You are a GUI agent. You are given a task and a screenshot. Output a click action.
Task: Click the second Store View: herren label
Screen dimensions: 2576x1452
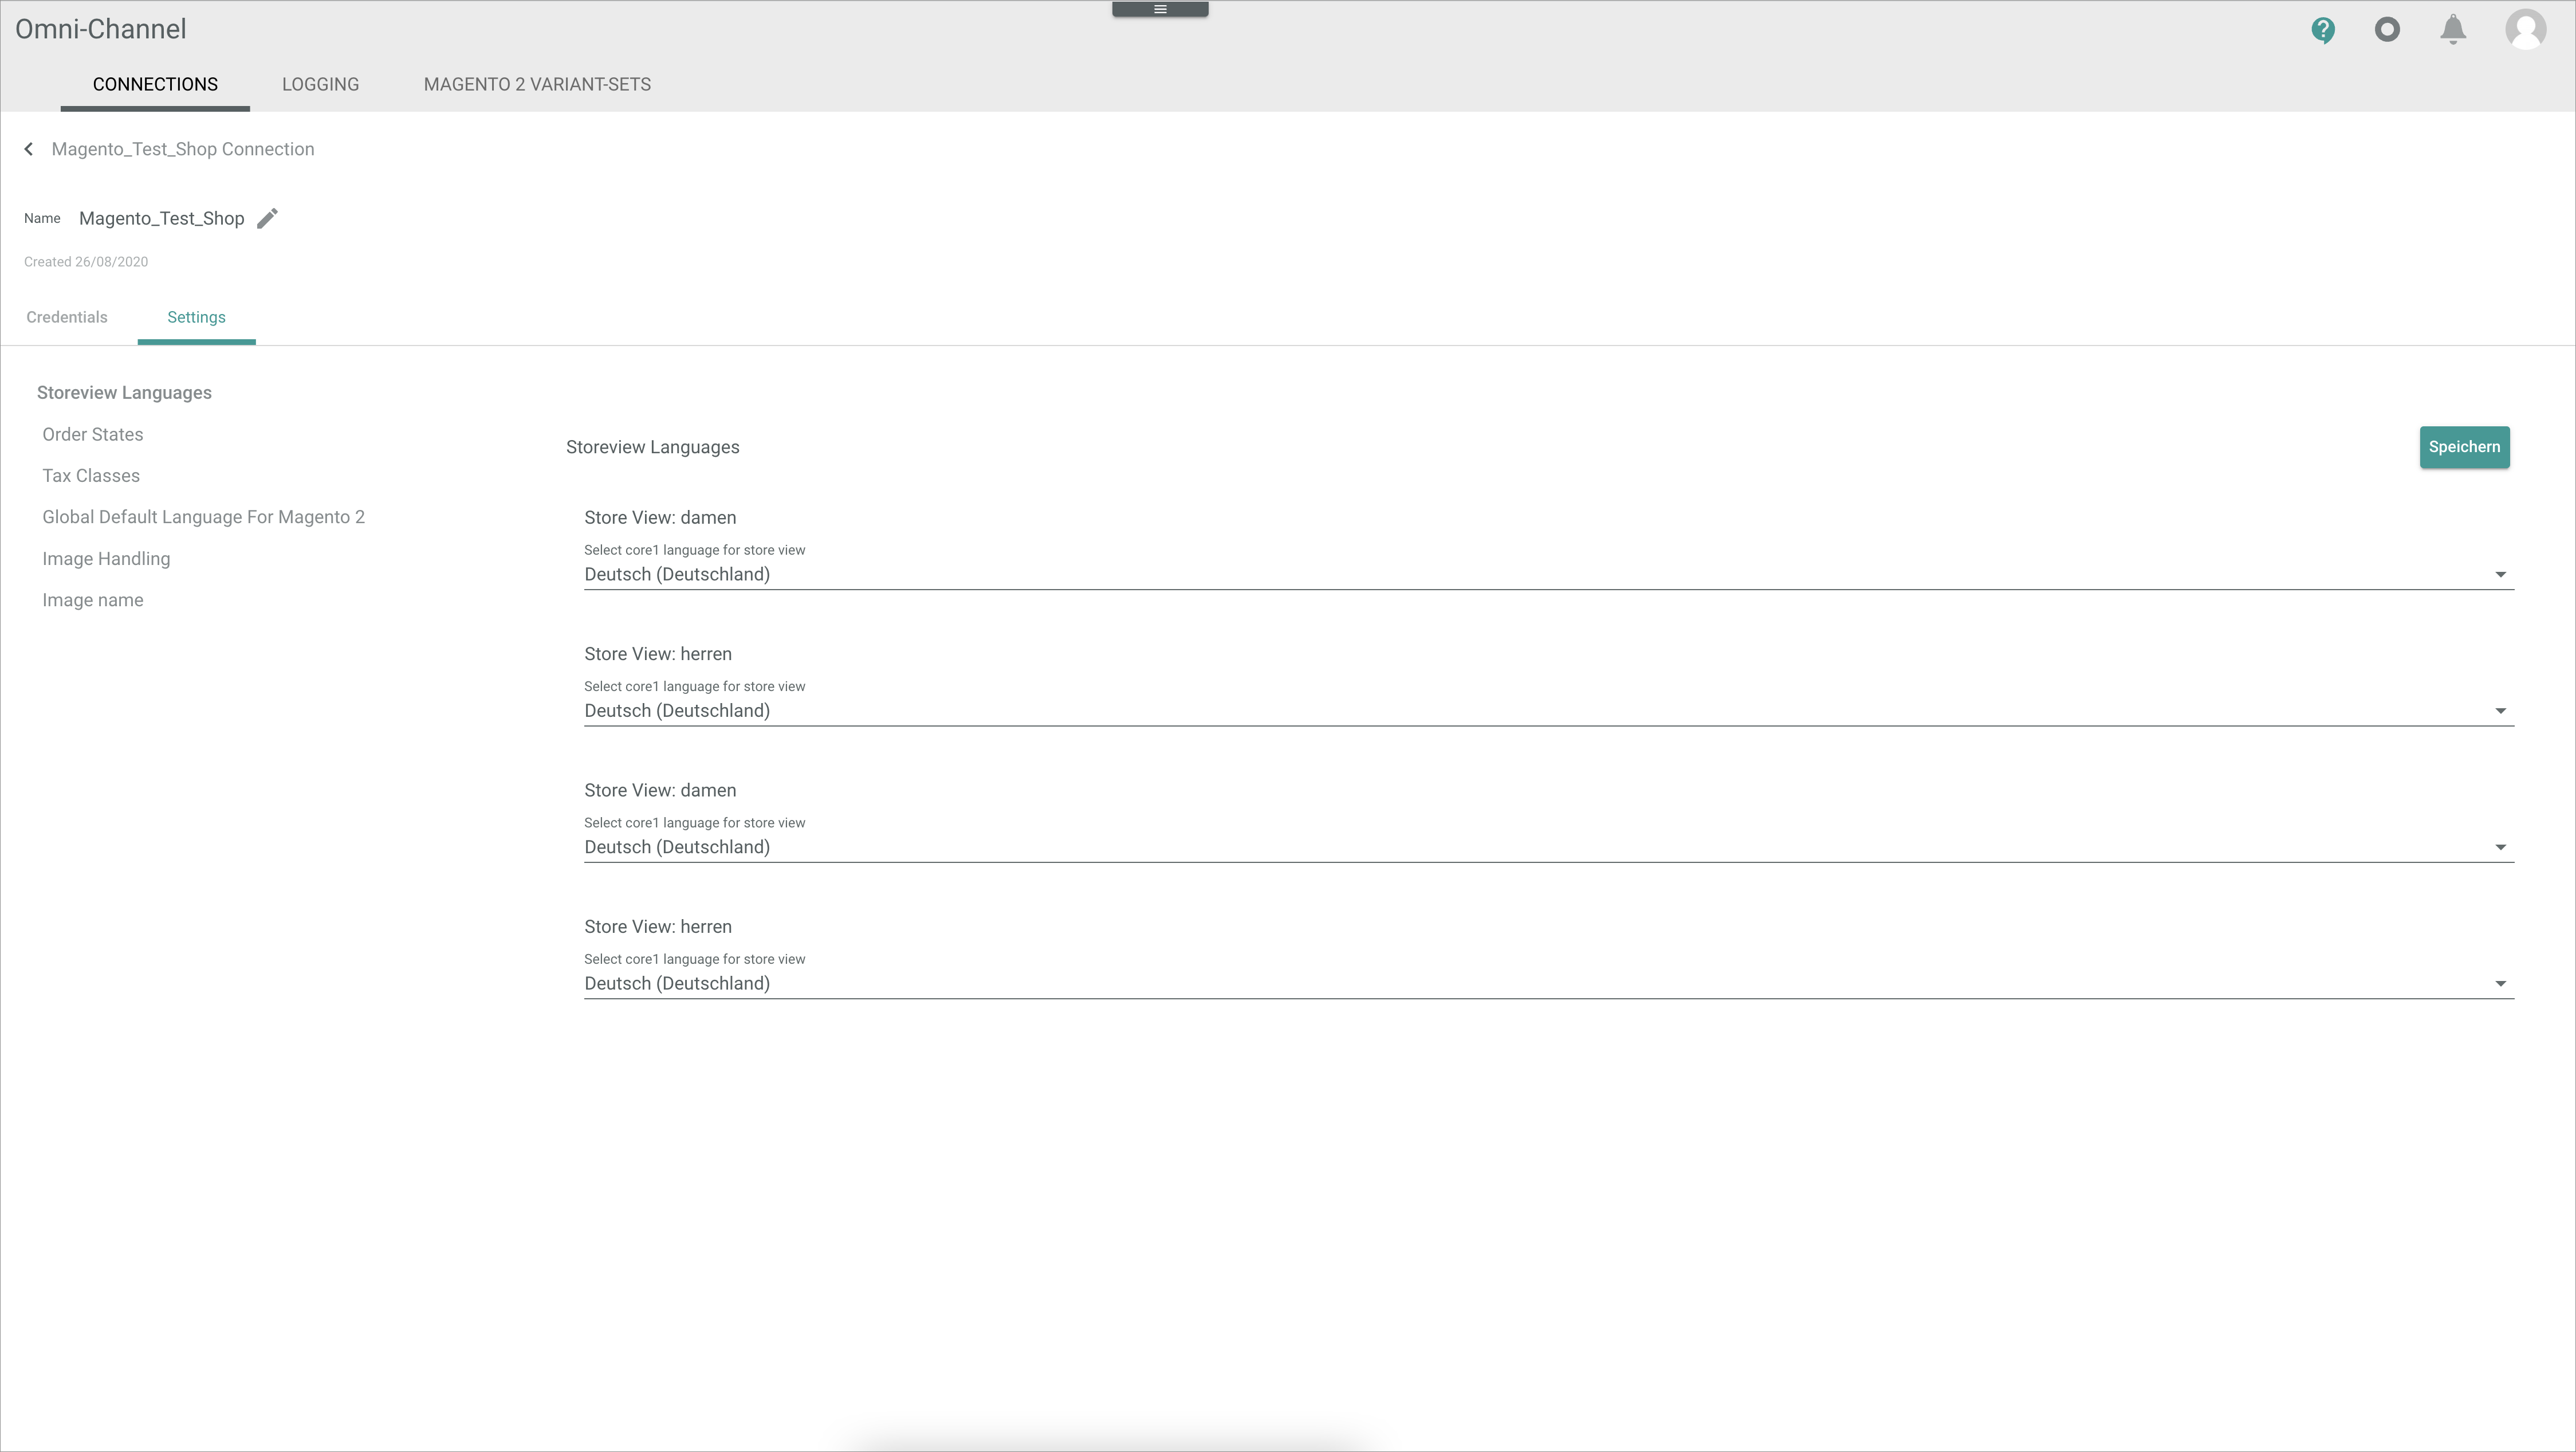coord(658,927)
